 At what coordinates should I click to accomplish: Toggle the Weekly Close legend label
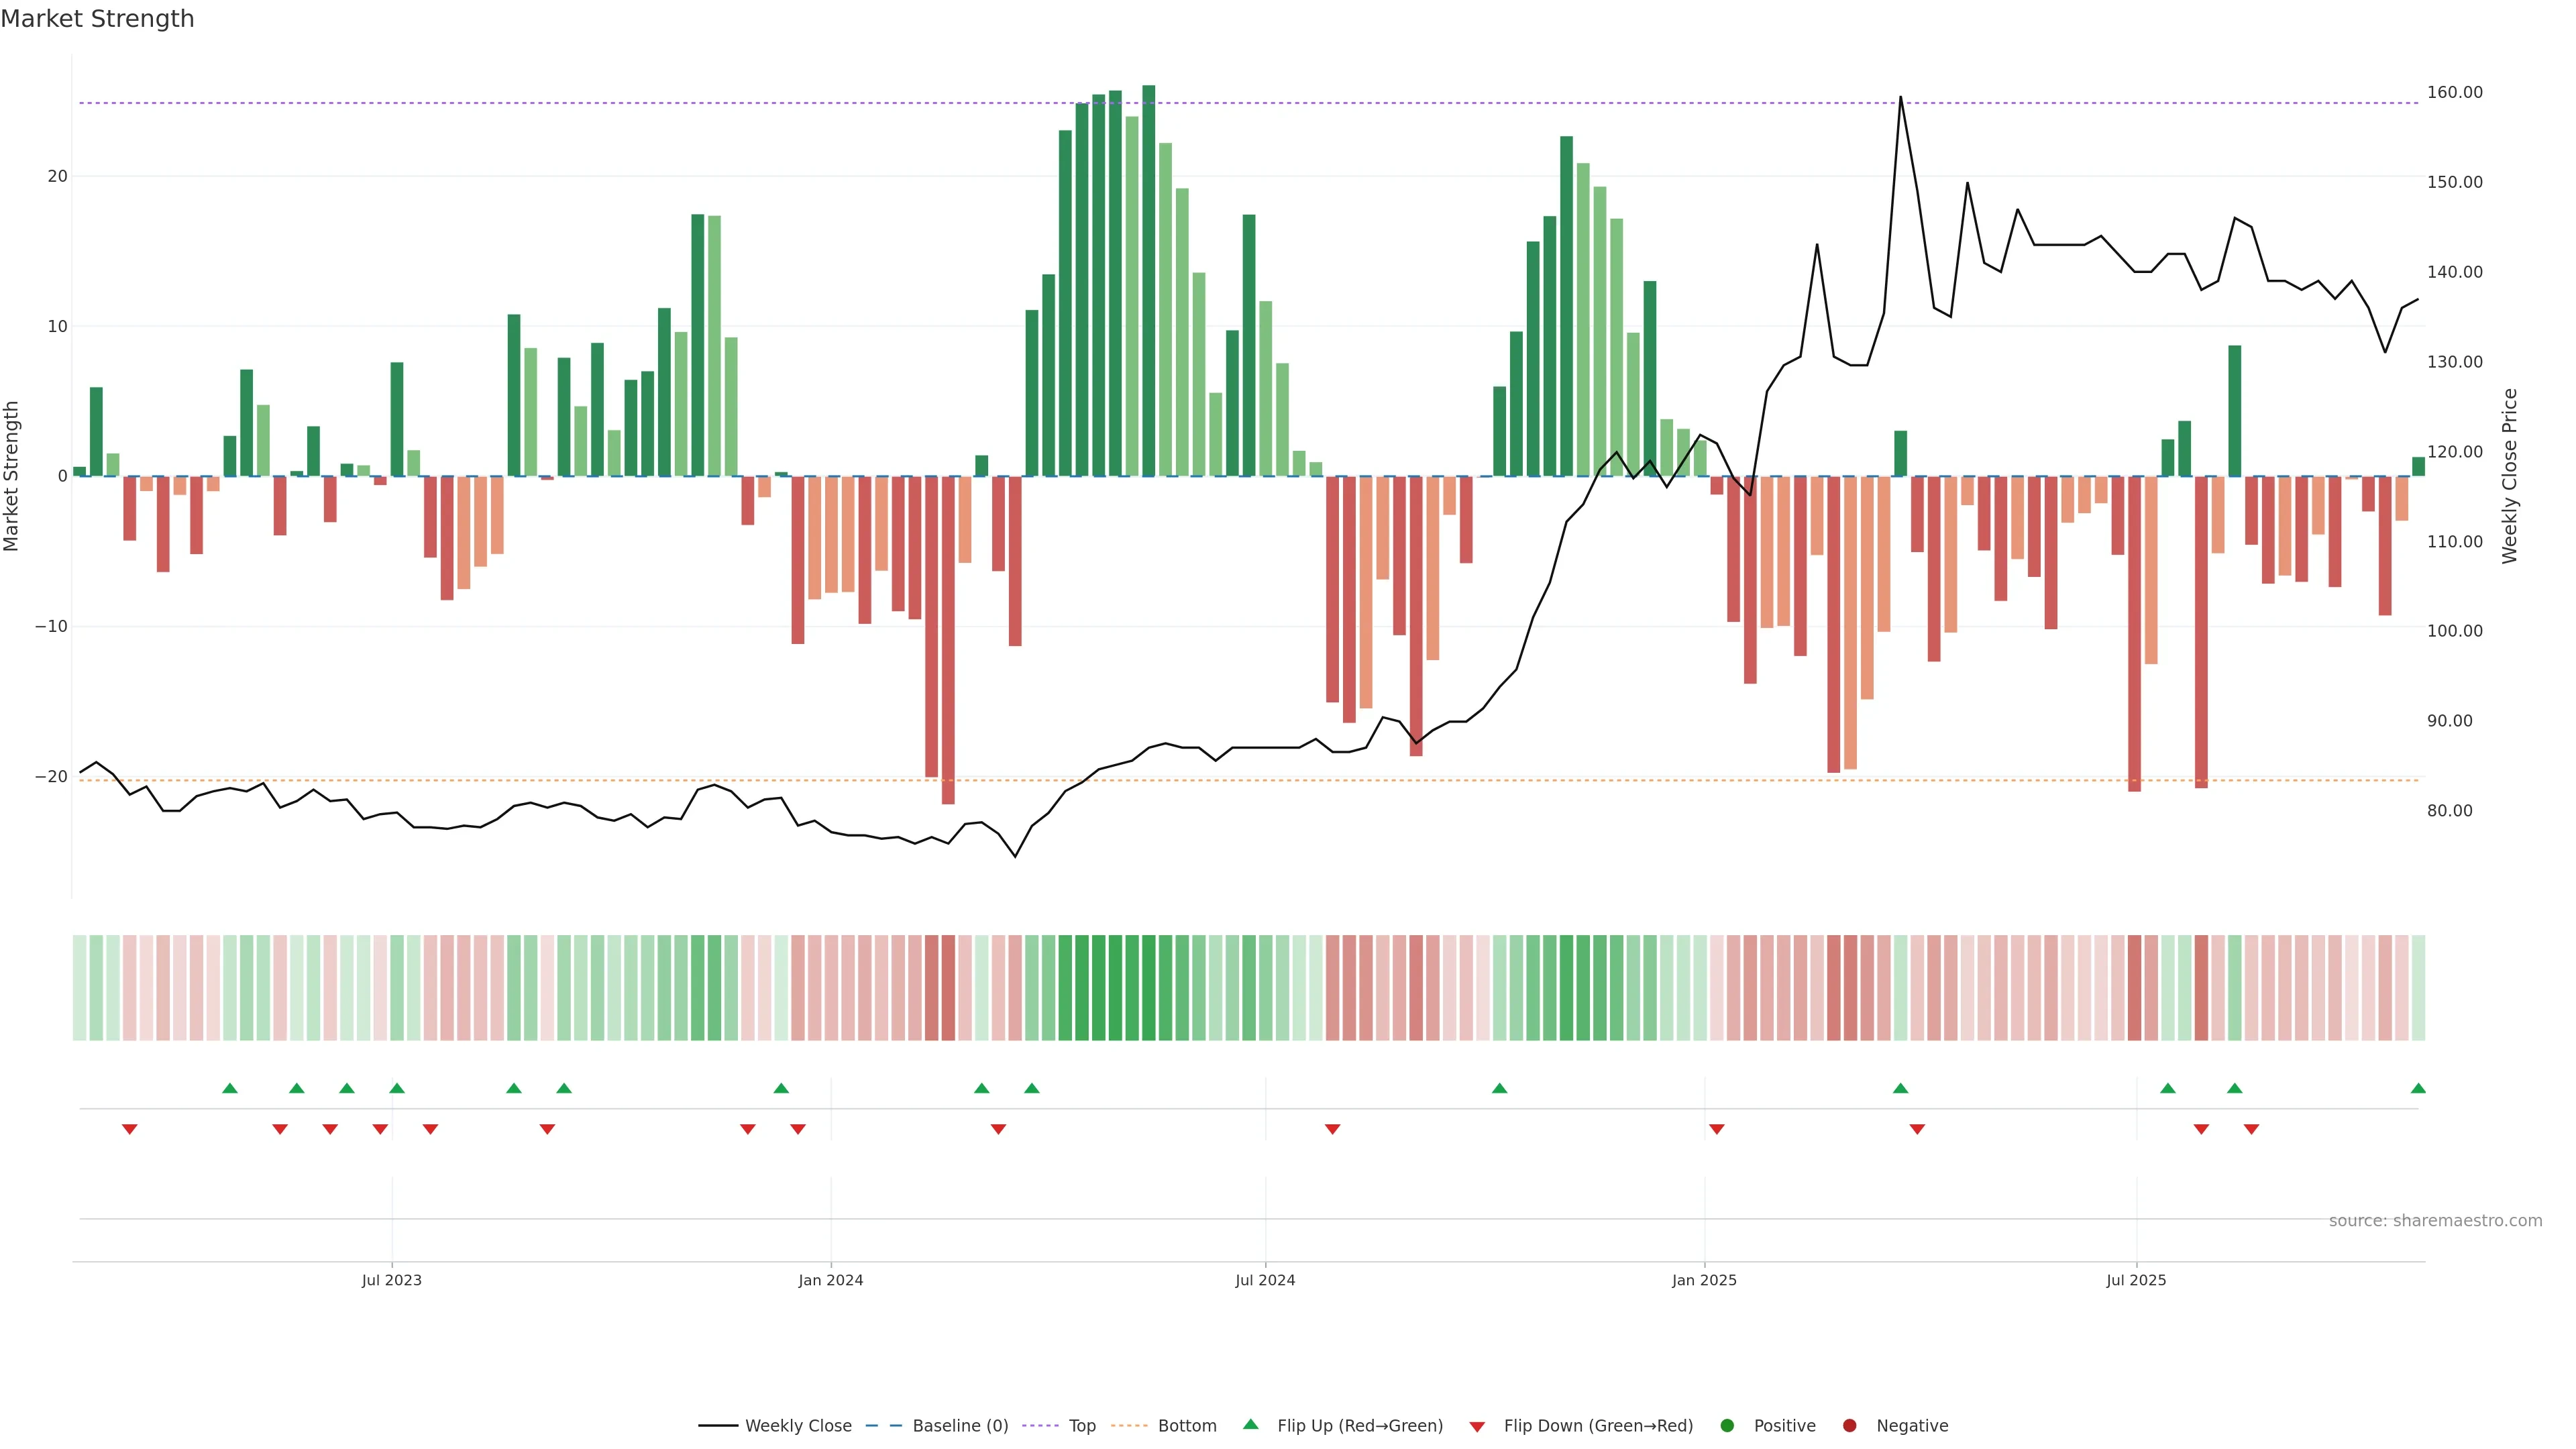point(798,1425)
